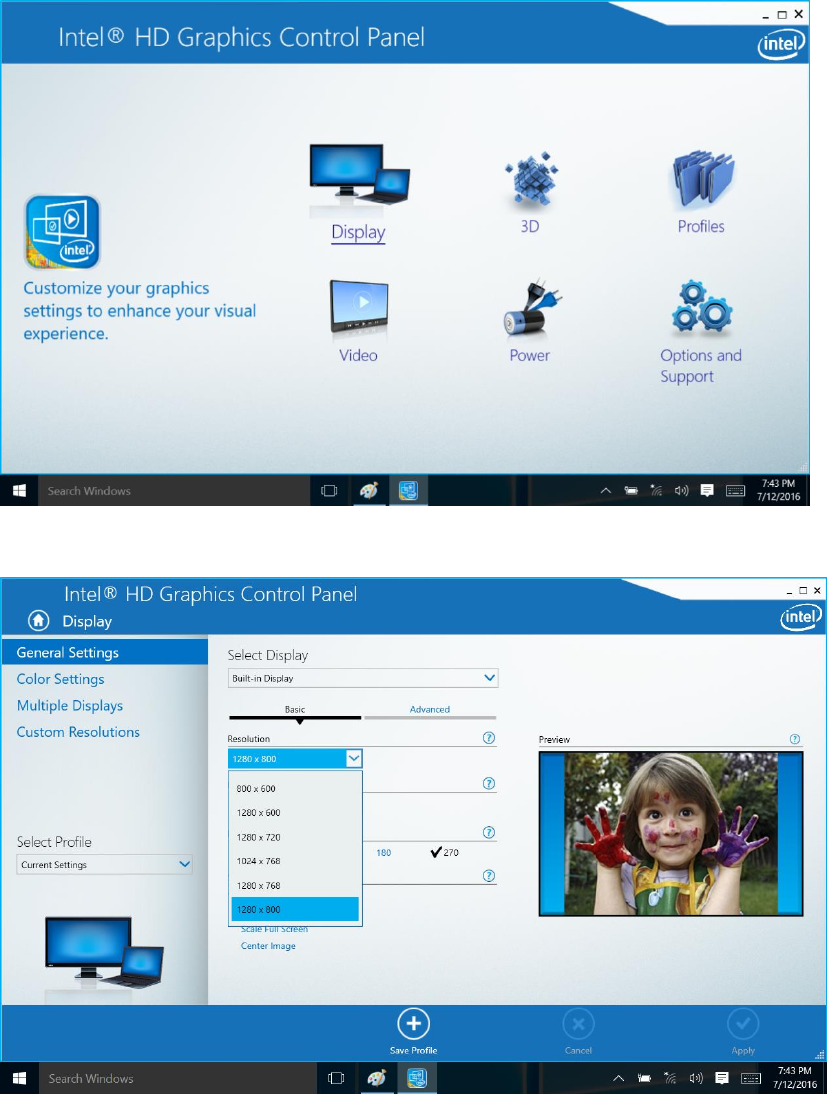Click the Display text link on home screen

click(x=358, y=232)
